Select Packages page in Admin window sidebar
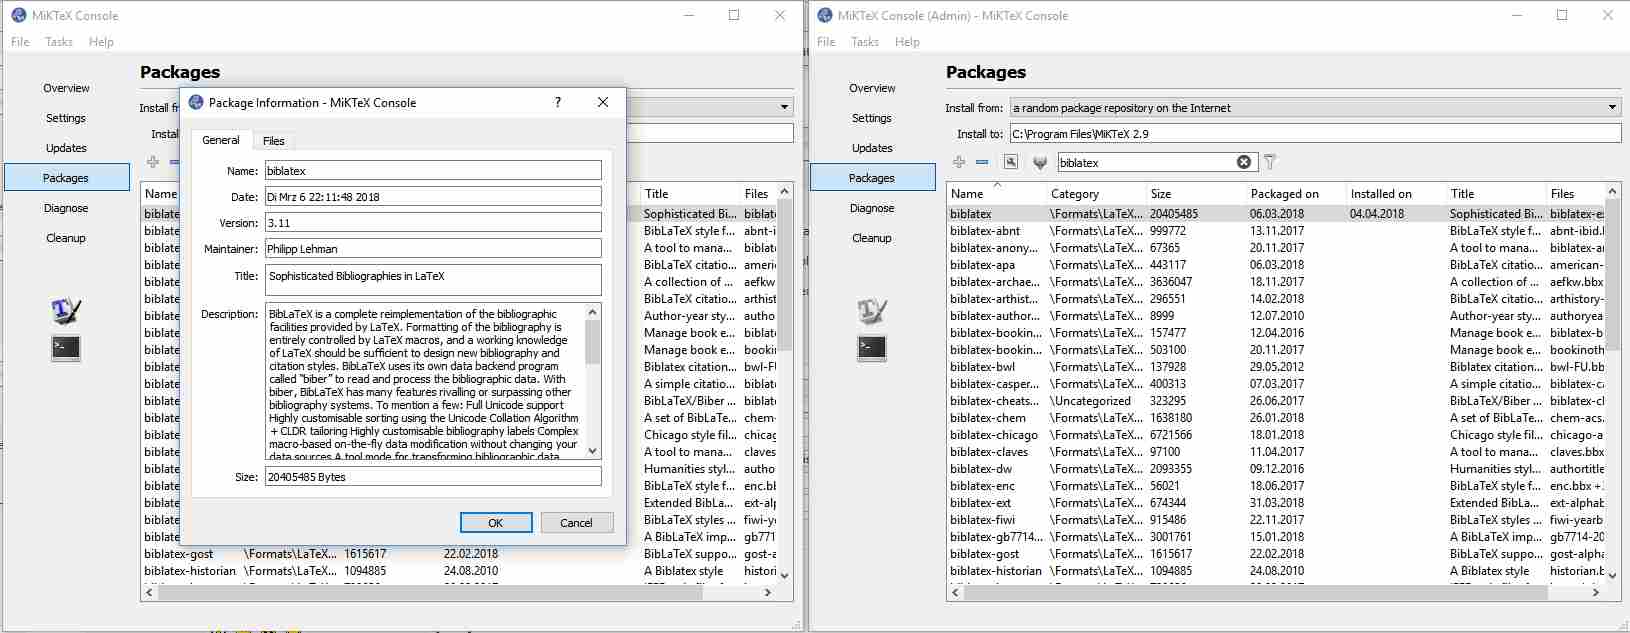1630x633 pixels. 872,178
